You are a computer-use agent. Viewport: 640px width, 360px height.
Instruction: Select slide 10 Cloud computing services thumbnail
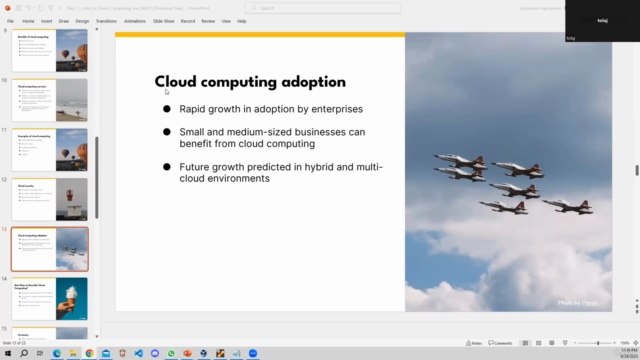50,100
